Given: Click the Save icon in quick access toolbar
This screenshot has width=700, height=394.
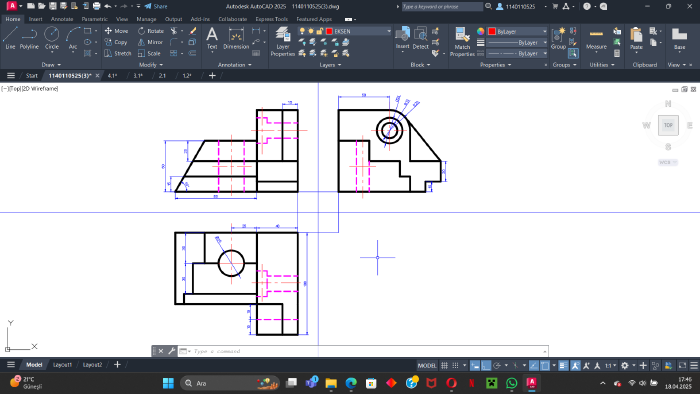Looking at the screenshot, I should point(53,6).
